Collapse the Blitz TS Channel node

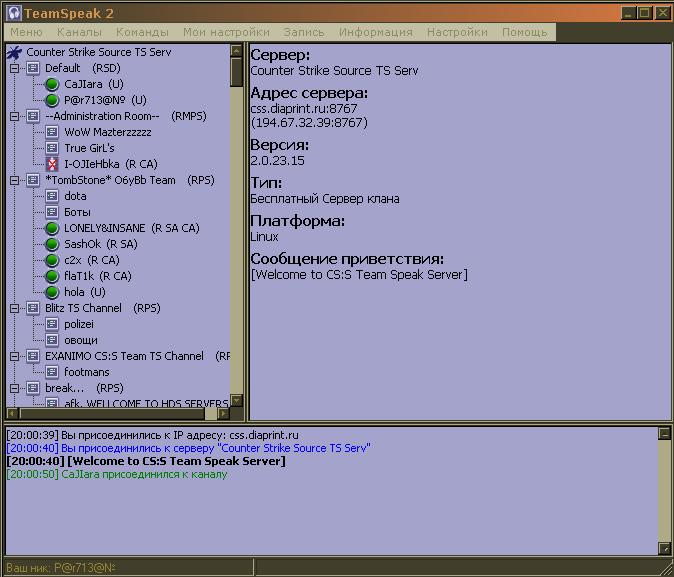click(14, 308)
